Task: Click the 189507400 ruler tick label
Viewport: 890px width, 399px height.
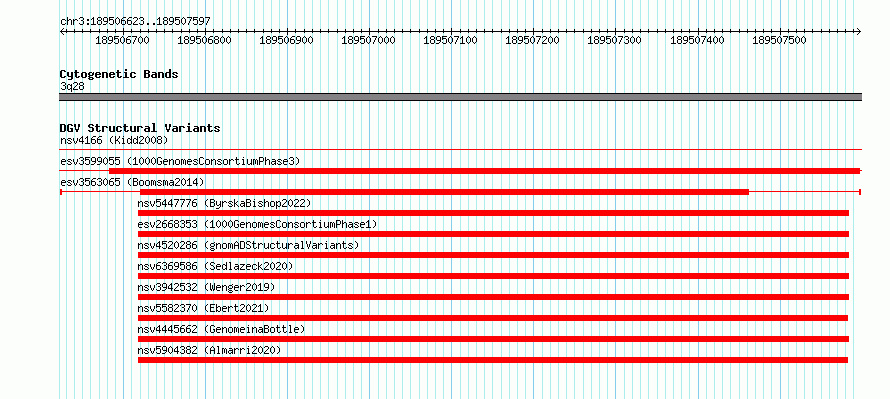Action: coord(698,40)
